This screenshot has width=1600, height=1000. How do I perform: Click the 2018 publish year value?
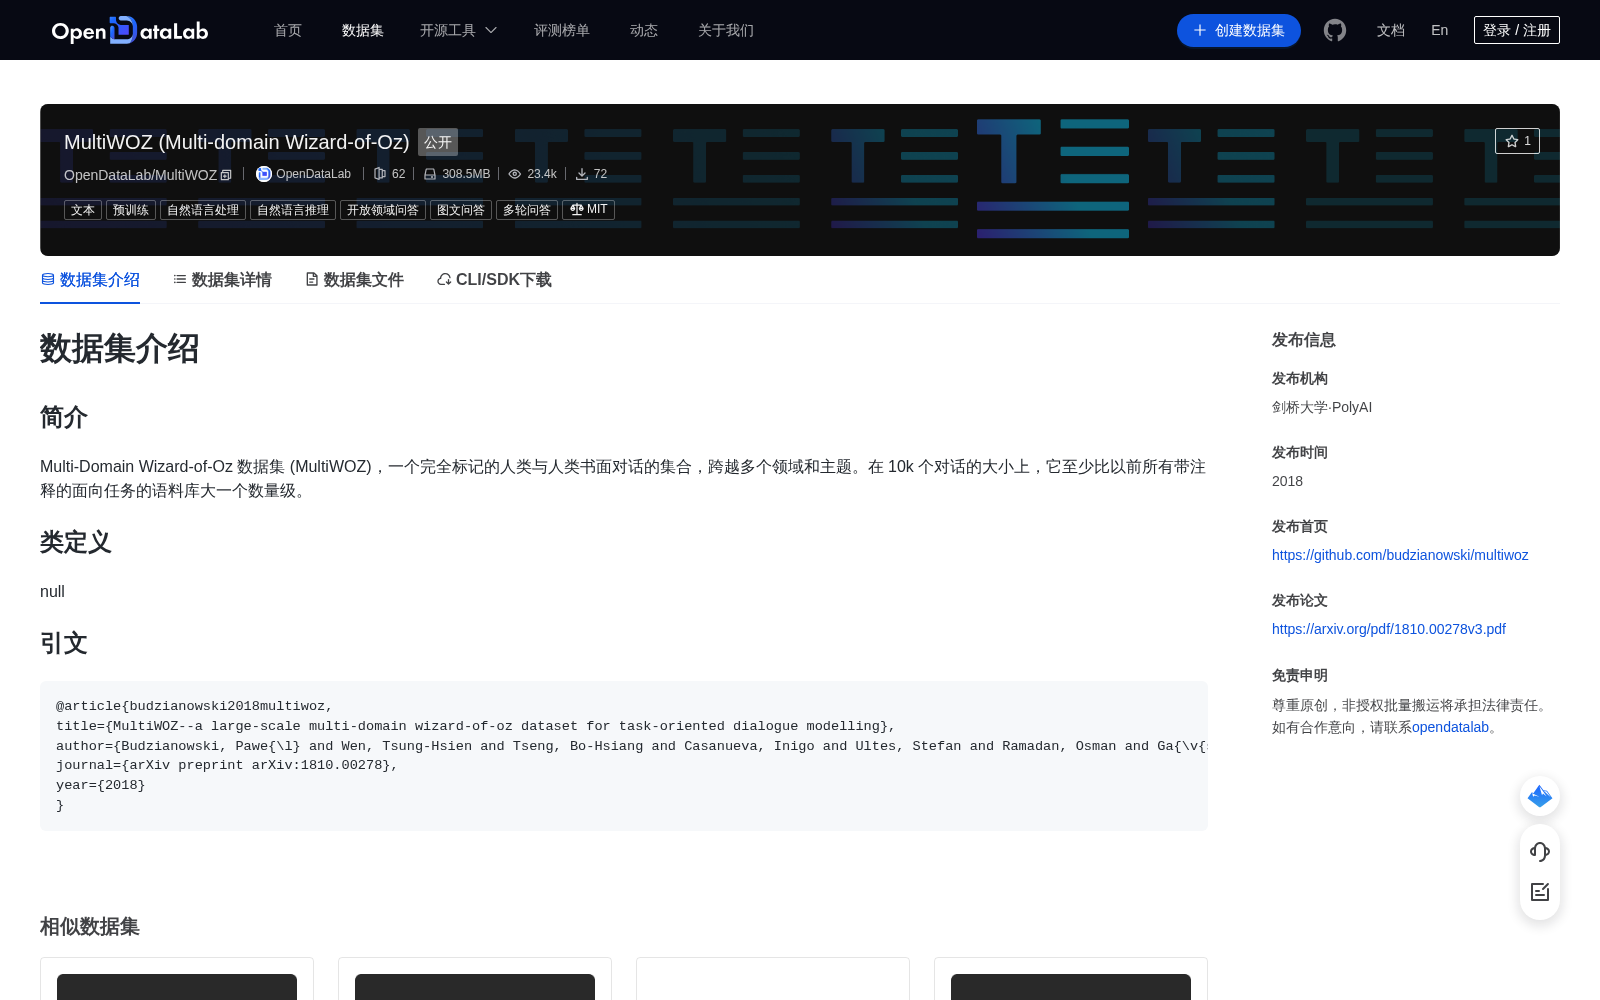(1287, 481)
